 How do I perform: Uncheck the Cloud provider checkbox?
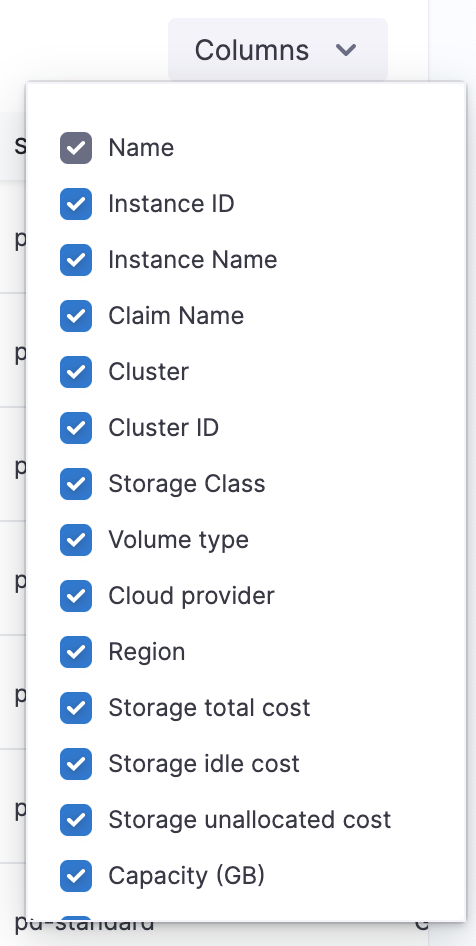(x=76, y=596)
